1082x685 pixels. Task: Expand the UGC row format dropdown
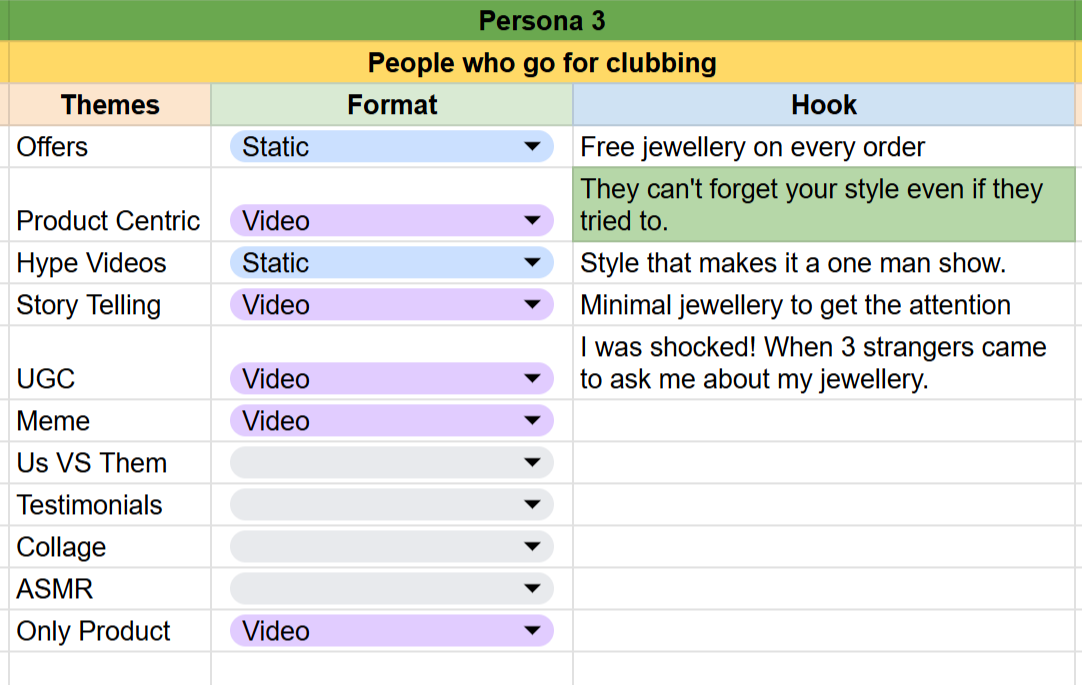point(531,379)
